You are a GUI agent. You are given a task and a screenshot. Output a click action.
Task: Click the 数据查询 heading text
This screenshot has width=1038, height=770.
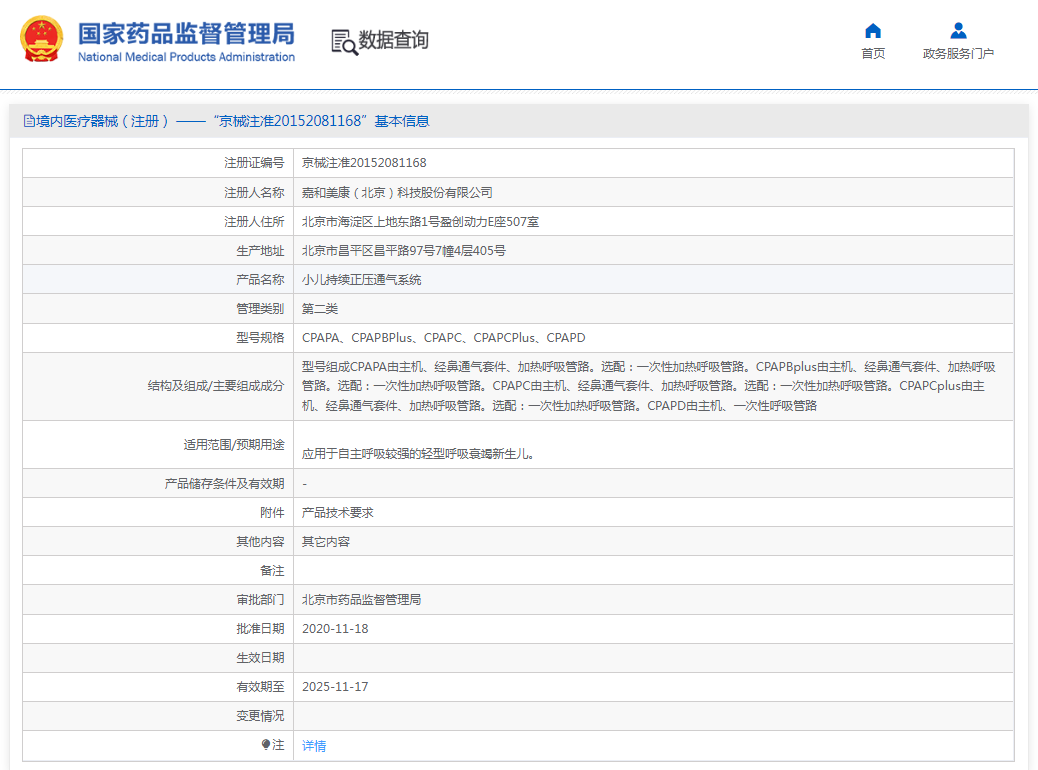click(394, 40)
